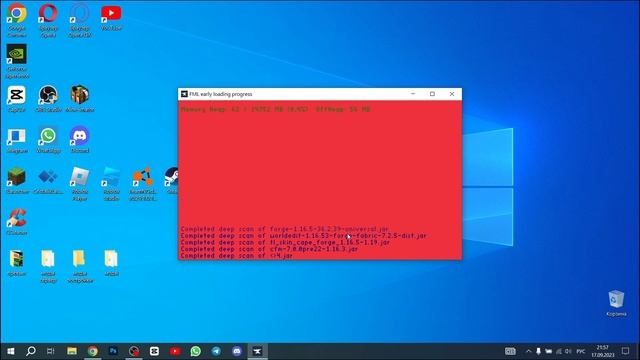Click the fl_skin_cape_forge jar scan line
Image resolution: width=640 pixels, height=360 pixels.
(285, 242)
